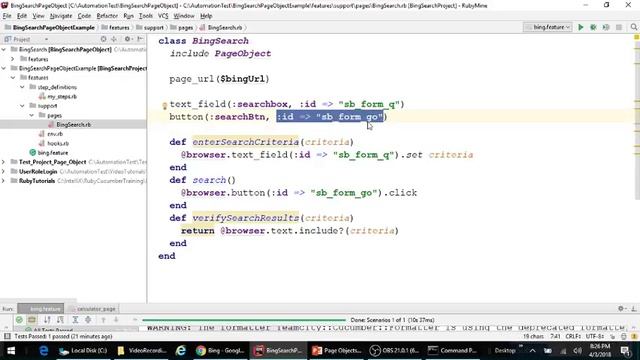Click the support breadcrumb in the navigation bar

tap(149, 28)
